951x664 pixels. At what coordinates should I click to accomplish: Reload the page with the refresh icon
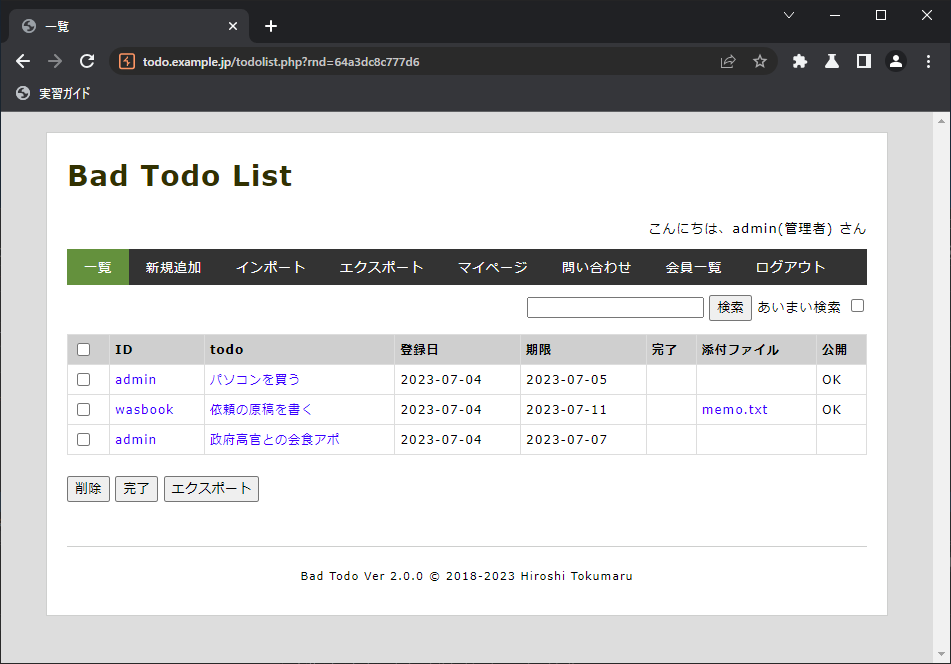click(x=87, y=61)
